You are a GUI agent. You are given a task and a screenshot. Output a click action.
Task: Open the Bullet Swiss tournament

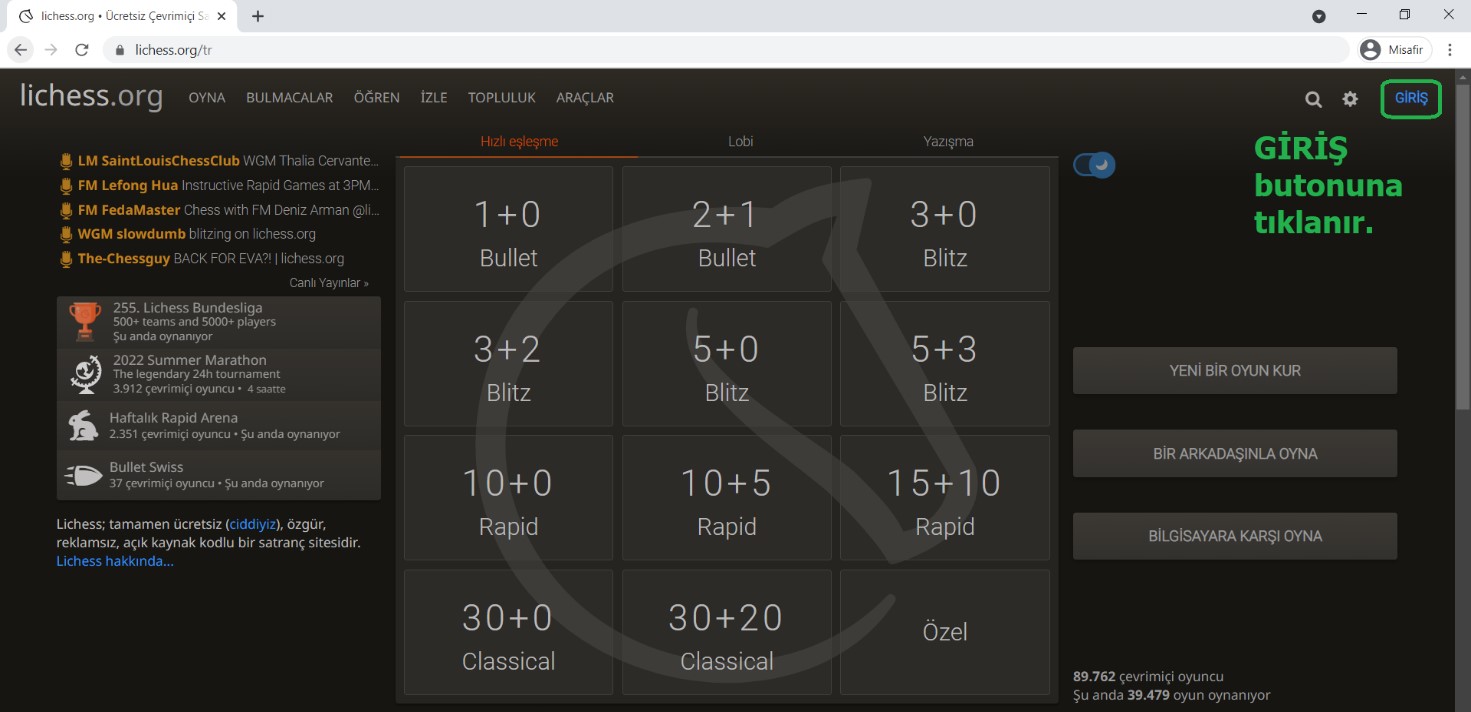[219, 475]
